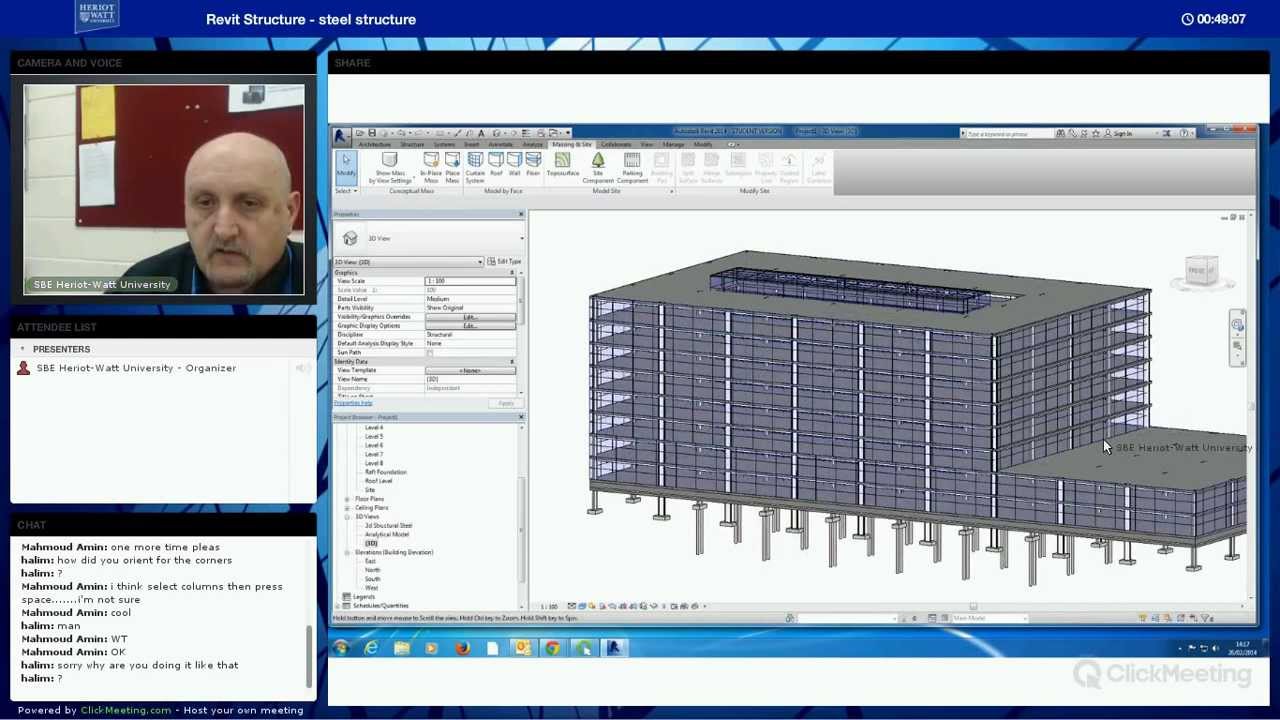
Task: Collapse the Presenters list arrow
Action: (23, 349)
